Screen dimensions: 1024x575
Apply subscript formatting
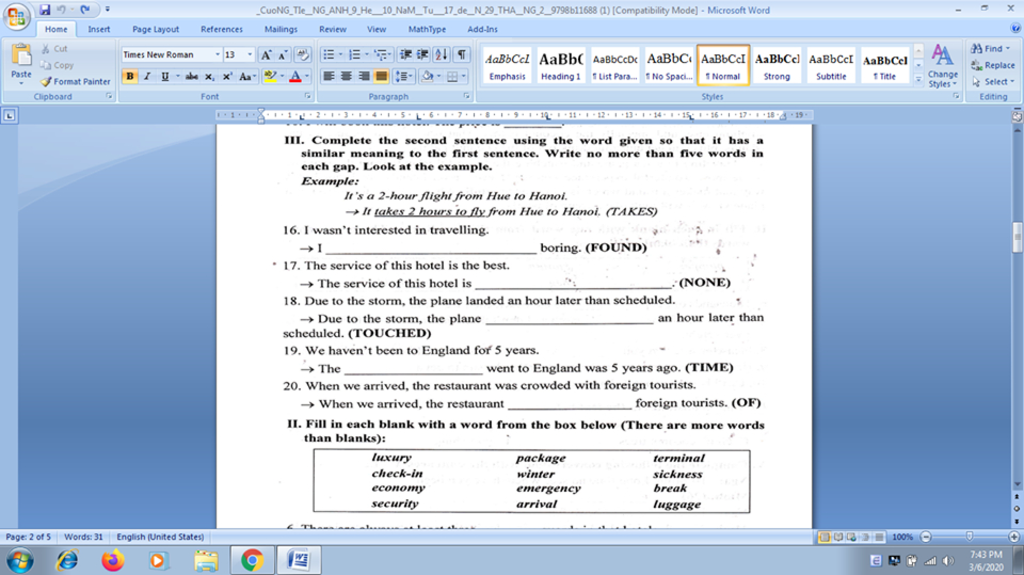(210, 76)
